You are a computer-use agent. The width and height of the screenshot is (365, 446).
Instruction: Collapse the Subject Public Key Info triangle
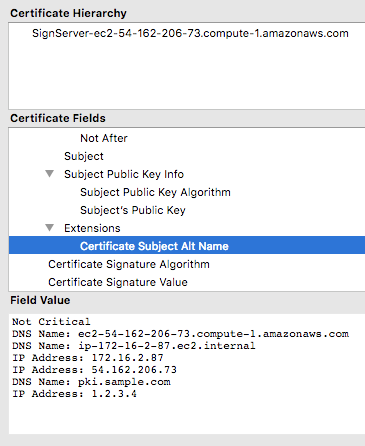[x=50, y=174]
